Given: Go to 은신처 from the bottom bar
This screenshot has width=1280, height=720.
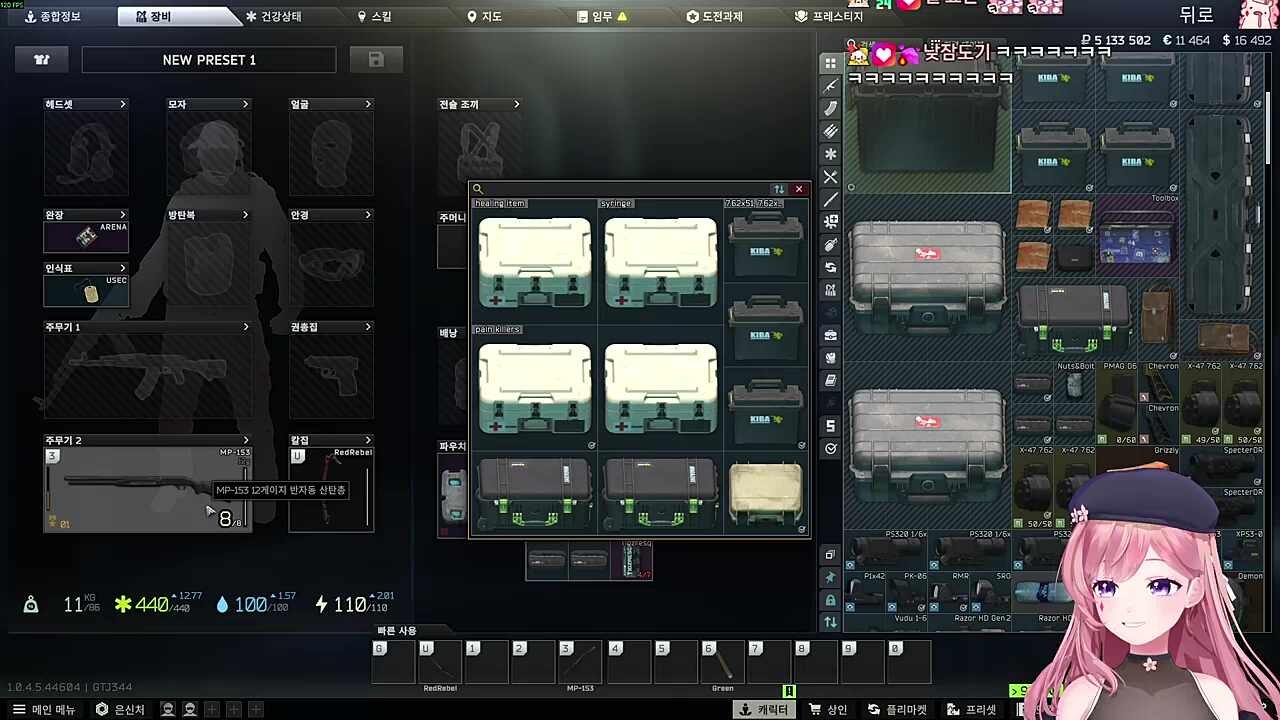Looking at the screenshot, I should [x=120, y=709].
